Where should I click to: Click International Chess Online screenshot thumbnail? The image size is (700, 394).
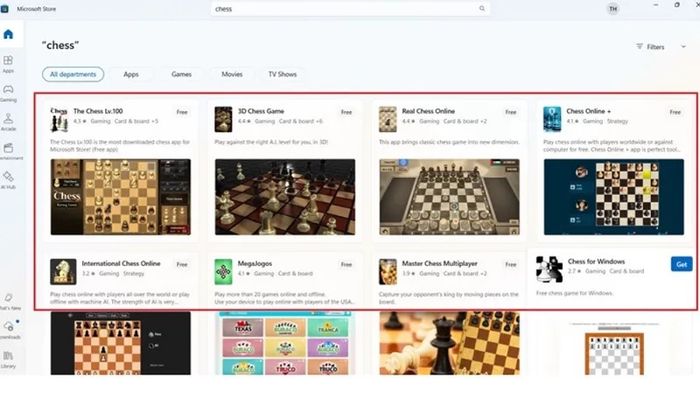(x=121, y=343)
